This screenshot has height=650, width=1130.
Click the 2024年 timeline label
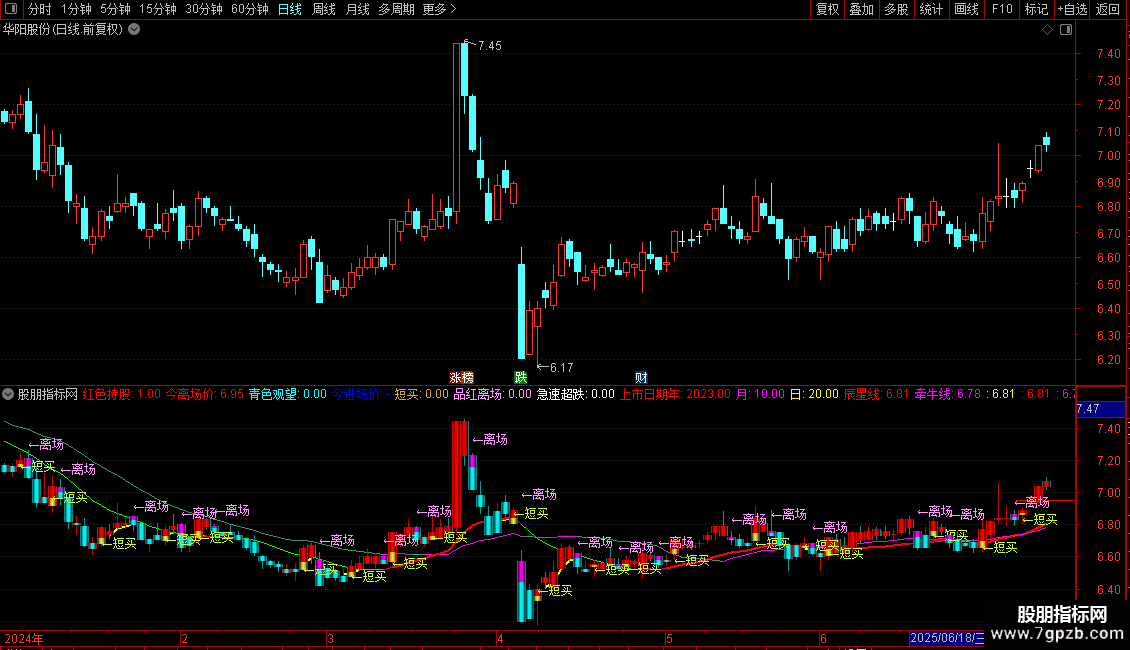coord(24,638)
